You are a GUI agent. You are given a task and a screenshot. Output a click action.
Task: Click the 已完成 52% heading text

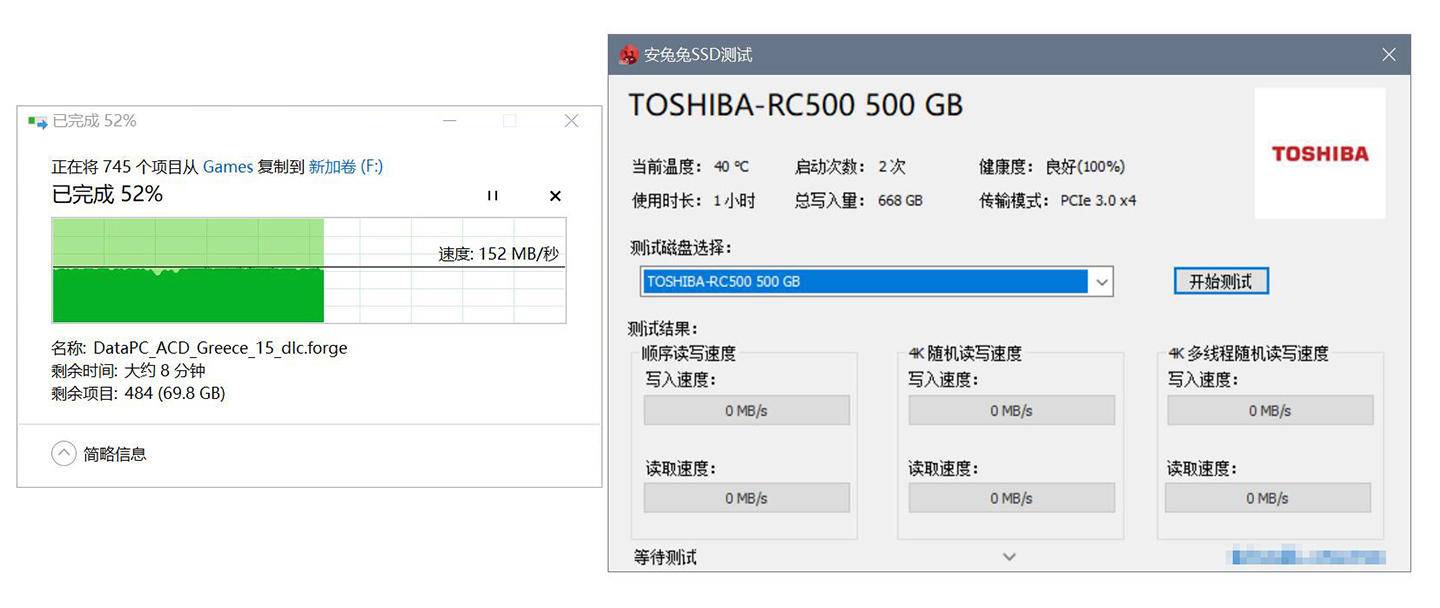106,193
